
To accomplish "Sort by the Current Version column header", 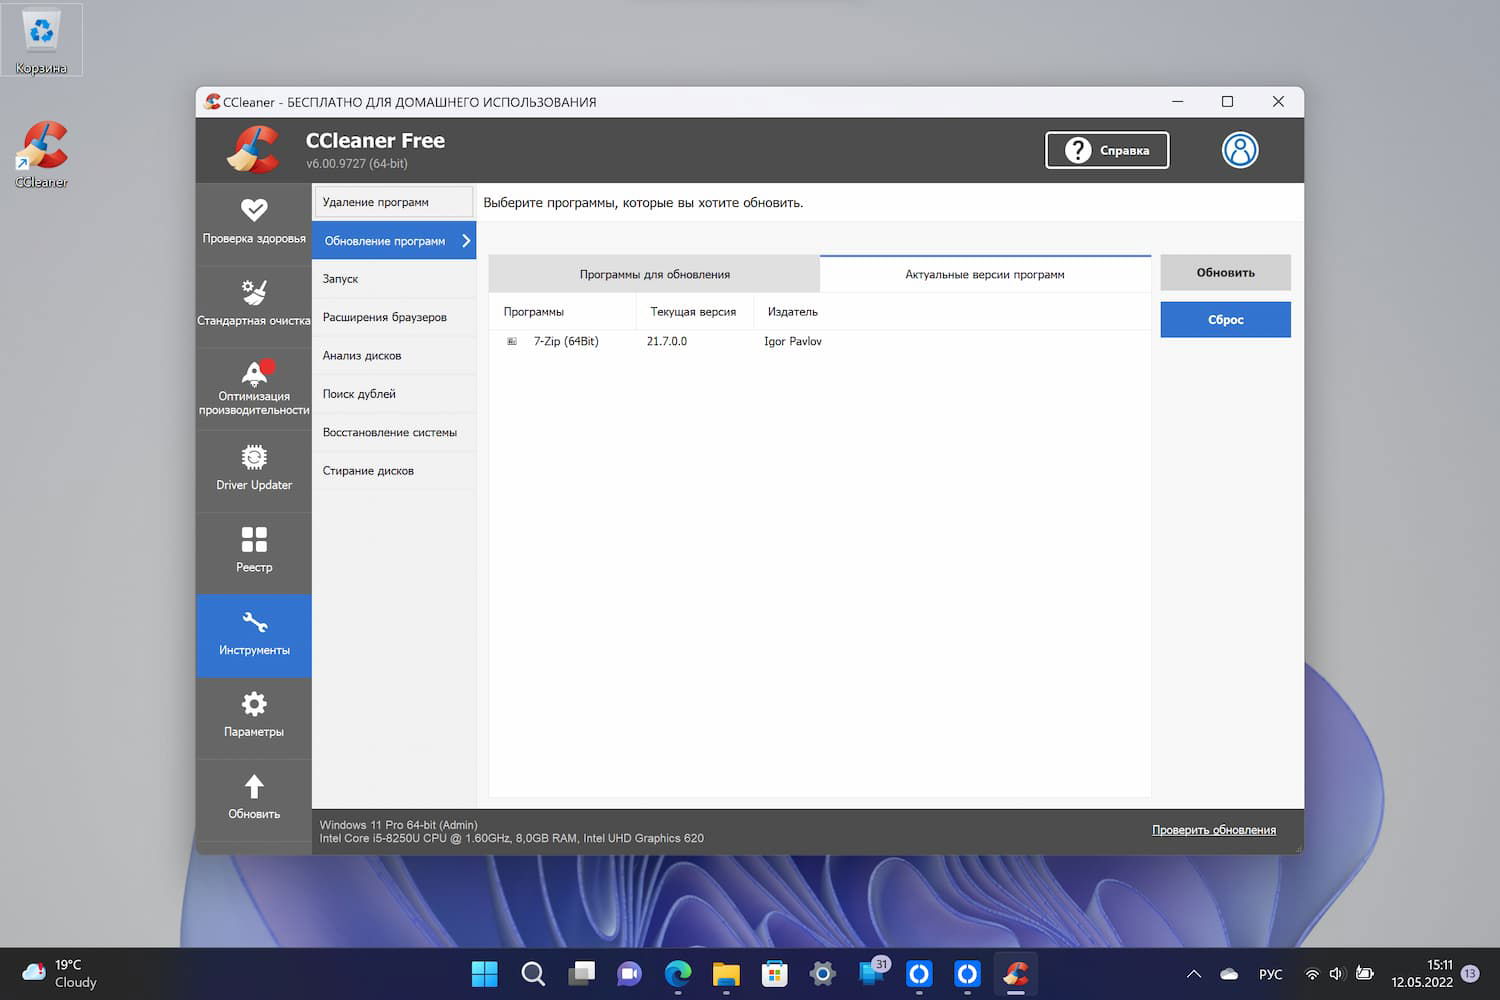I will tap(693, 312).
